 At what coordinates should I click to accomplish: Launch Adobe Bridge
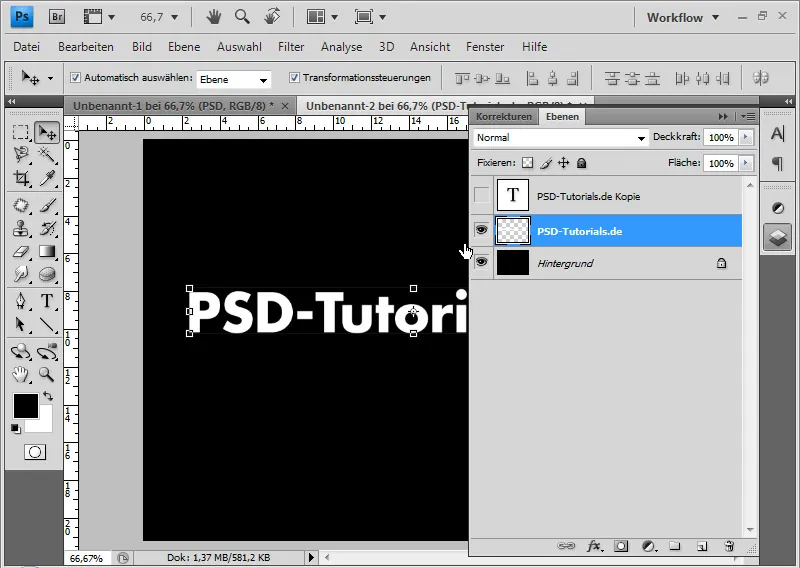coord(57,17)
